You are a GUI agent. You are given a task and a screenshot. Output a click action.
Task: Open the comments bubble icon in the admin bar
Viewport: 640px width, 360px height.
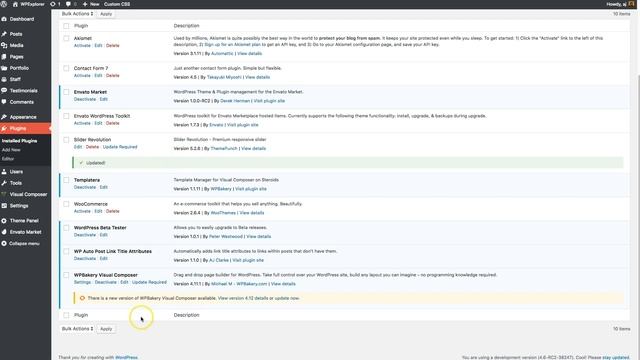coord(68,4)
